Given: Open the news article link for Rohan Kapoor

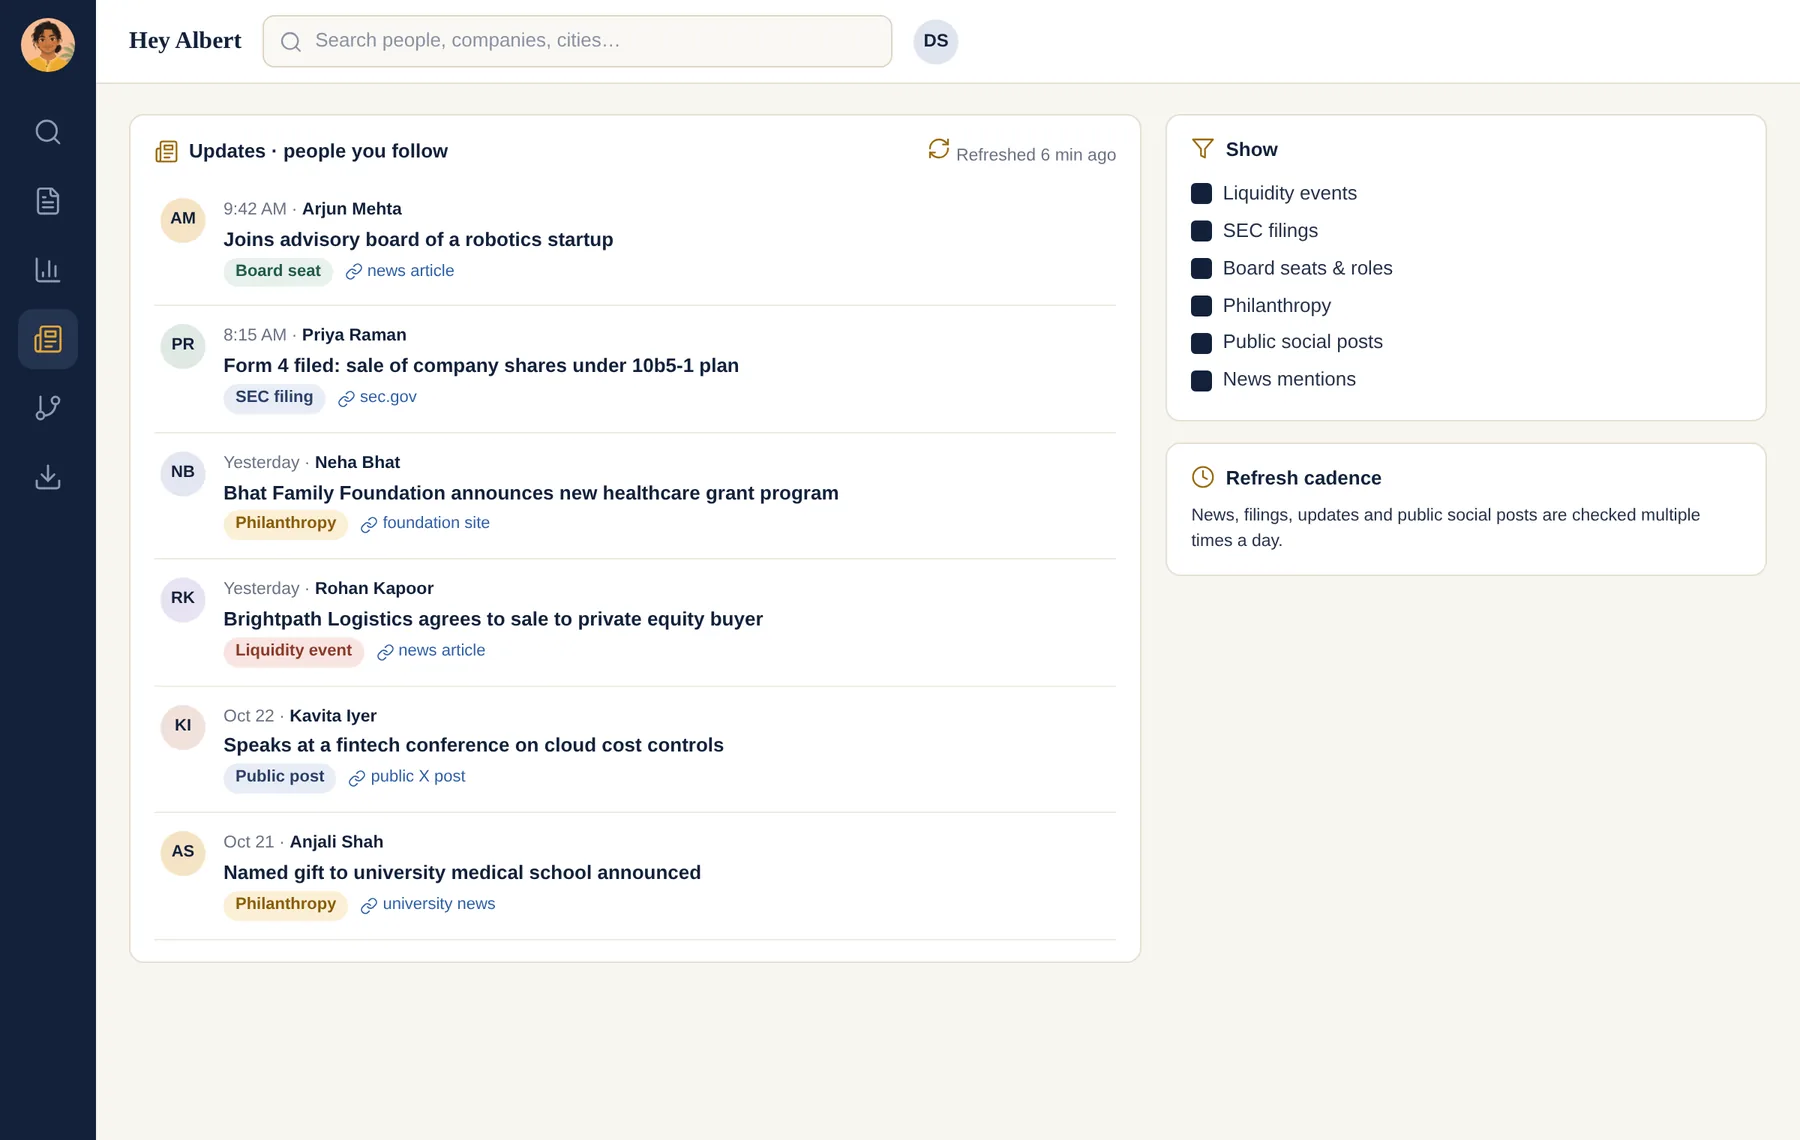Looking at the screenshot, I should click(x=431, y=651).
